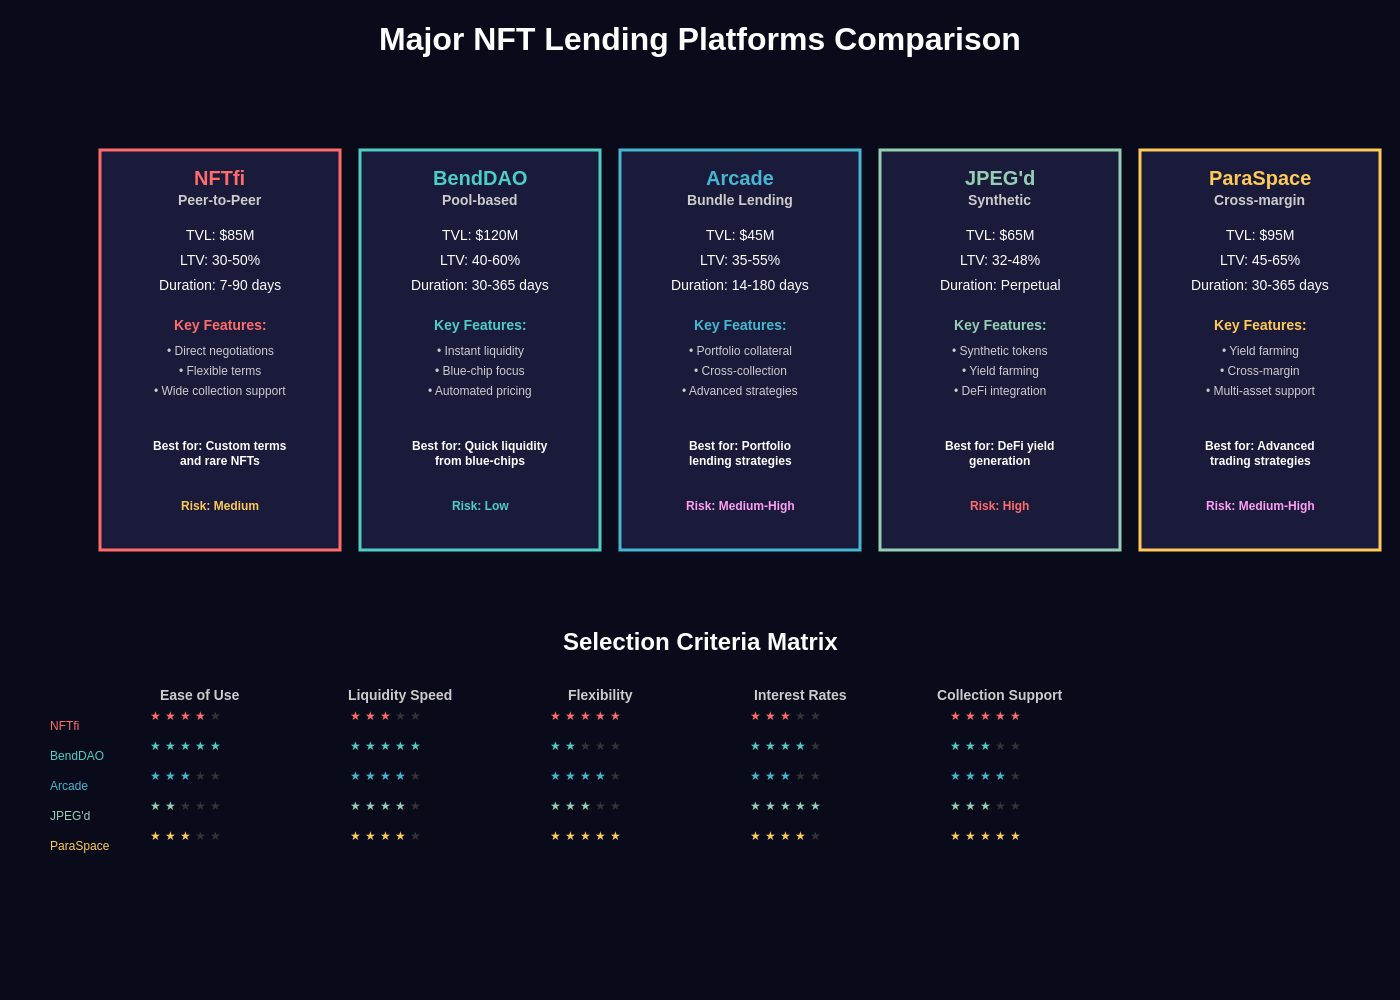The height and width of the screenshot is (1000, 1400).
Task: Click 'LTV: 35-55%' in the Arcade card
Action: coord(740,260)
